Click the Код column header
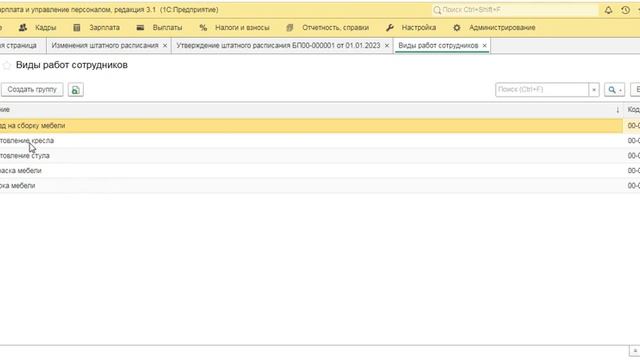Image resolution: width=640 pixels, height=360 pixels. coord(633,110)
